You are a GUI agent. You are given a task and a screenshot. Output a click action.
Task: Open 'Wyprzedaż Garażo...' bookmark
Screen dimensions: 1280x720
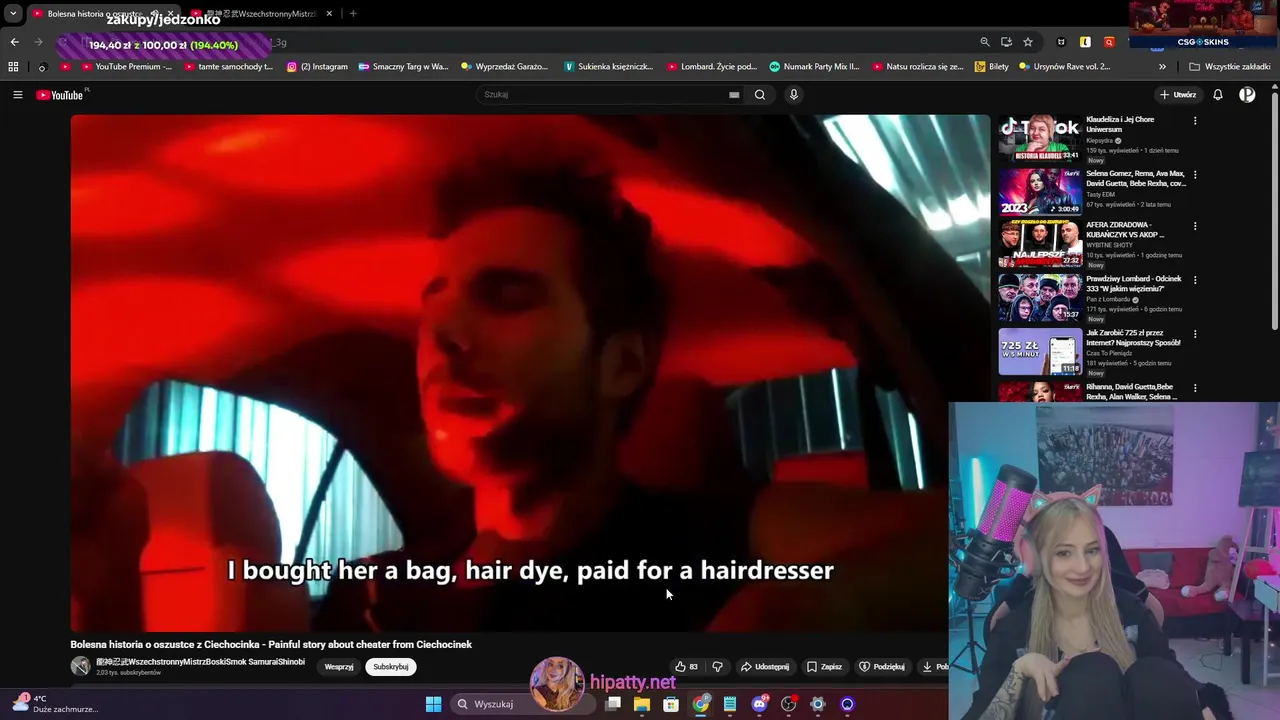click(505, 67)
